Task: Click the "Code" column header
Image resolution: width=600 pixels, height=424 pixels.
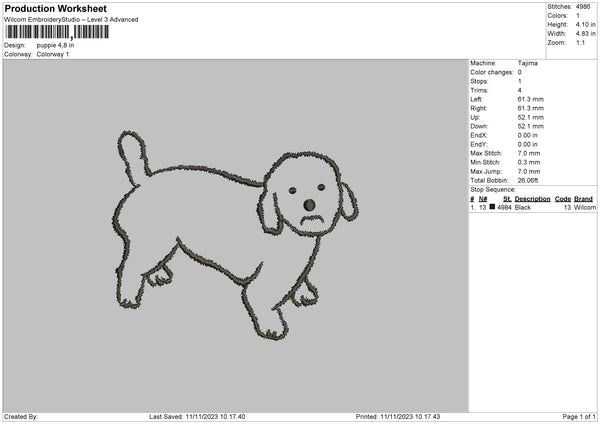Action: coord(563,199)
